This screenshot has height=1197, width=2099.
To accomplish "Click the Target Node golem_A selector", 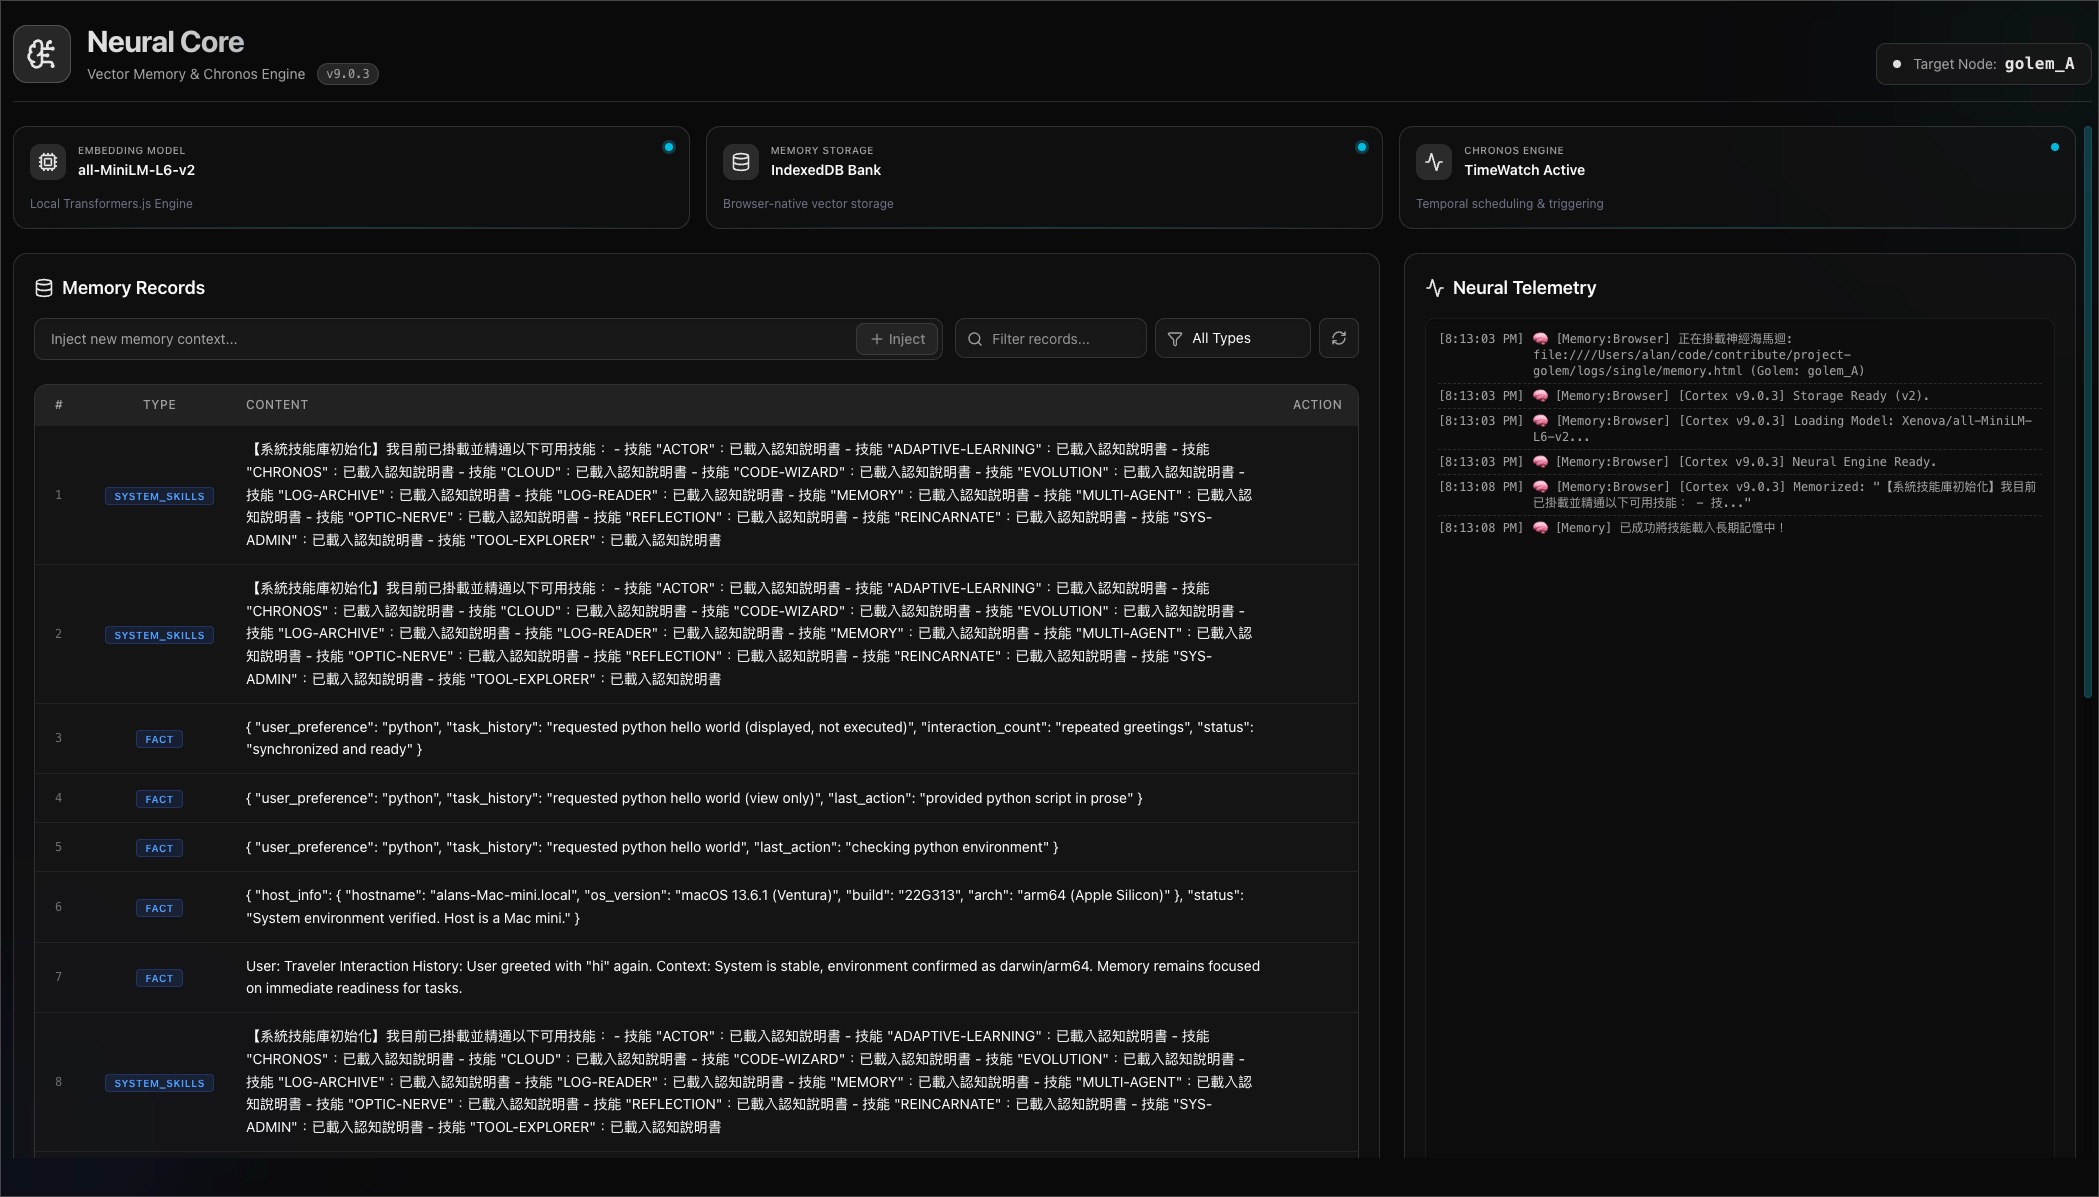I will [1983, 64].
